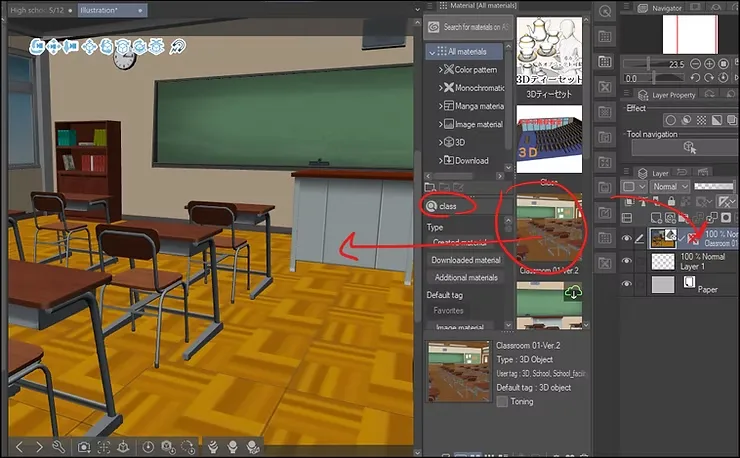740x458 pixels.
Task: Collapse the All materials tree node
Action: click(x=431, y=52)
